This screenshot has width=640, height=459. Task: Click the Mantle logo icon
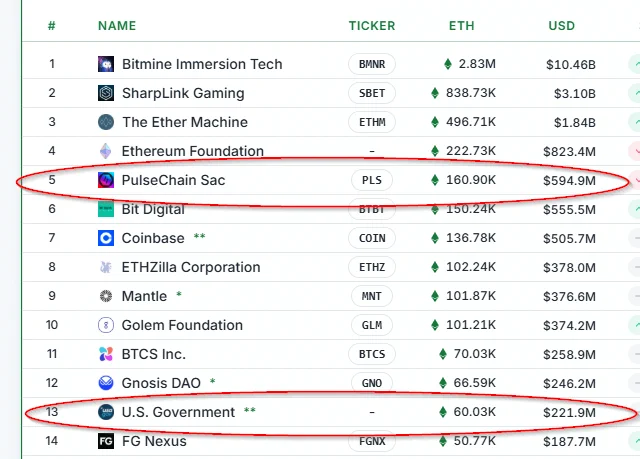[x=106, y=296]
